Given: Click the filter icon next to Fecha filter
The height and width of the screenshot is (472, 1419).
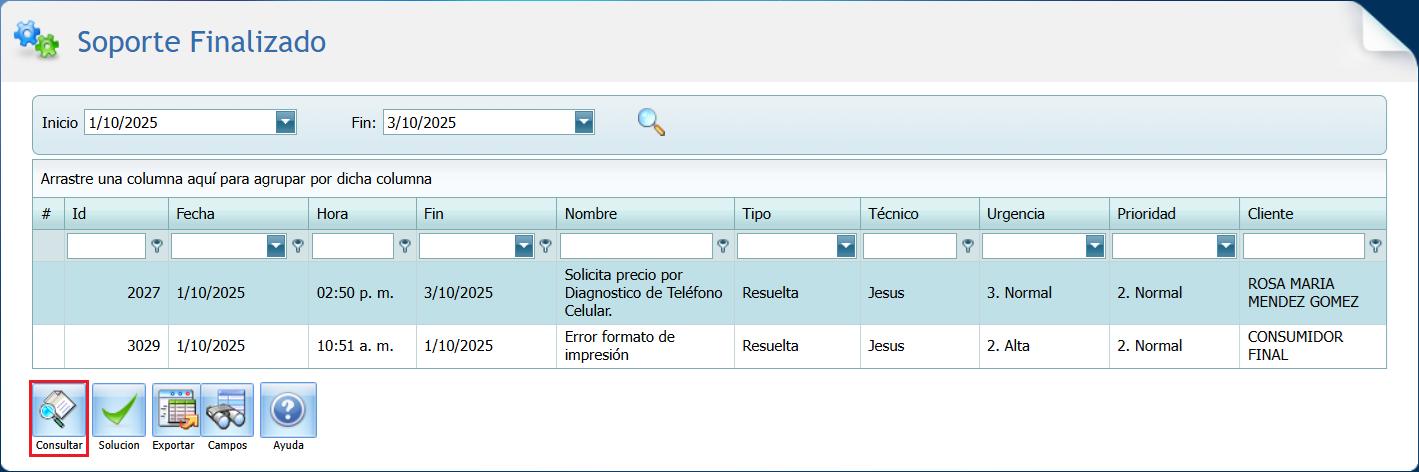Looking at the screenshot, I should click(297, 246).
